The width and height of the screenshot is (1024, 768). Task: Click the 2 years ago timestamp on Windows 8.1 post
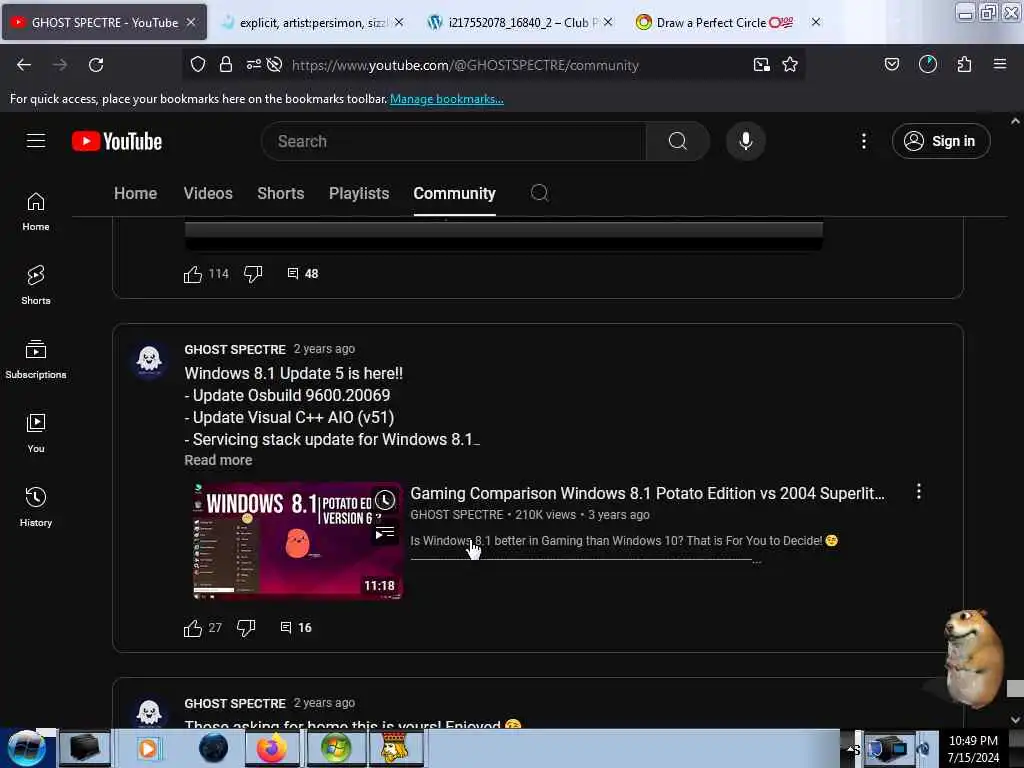(x=324, y=349)
